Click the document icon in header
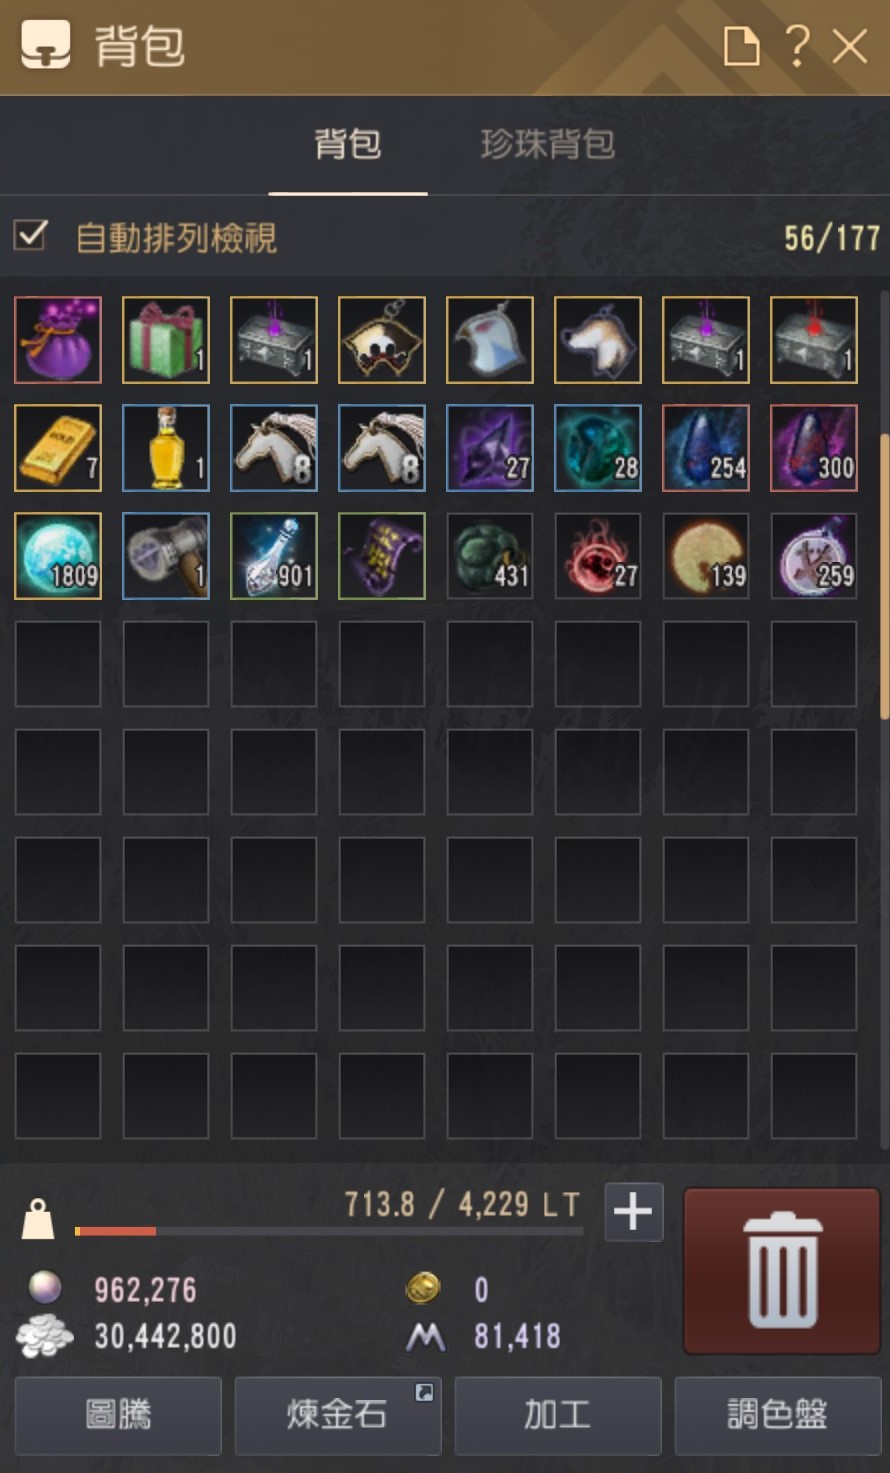The height and width of the screenshot is (1473, 890). pyautogui.click(x=741, y=46)
